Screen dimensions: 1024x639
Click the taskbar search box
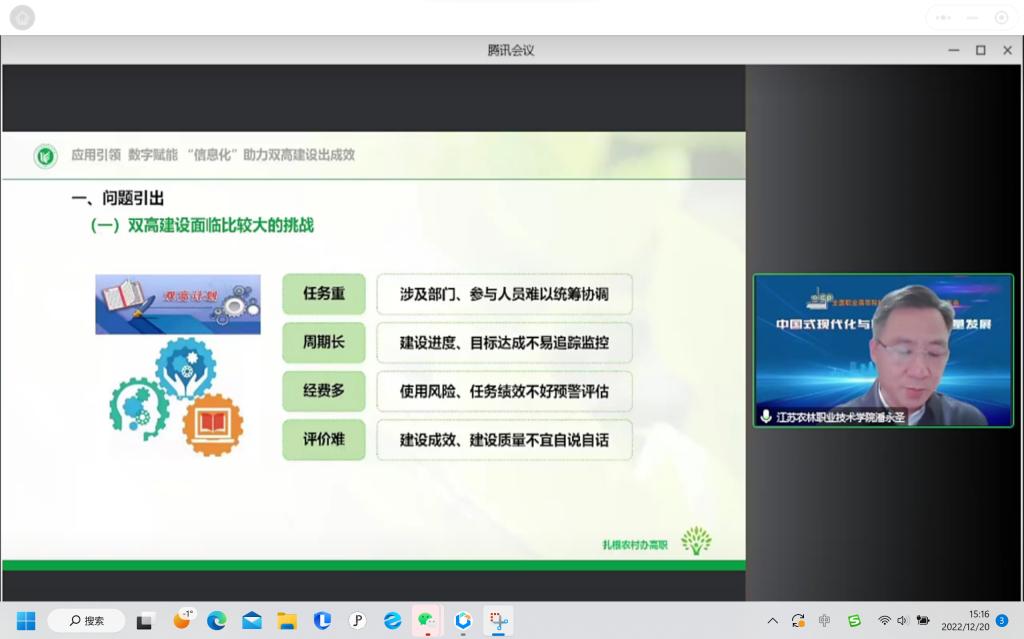[86, 621]
